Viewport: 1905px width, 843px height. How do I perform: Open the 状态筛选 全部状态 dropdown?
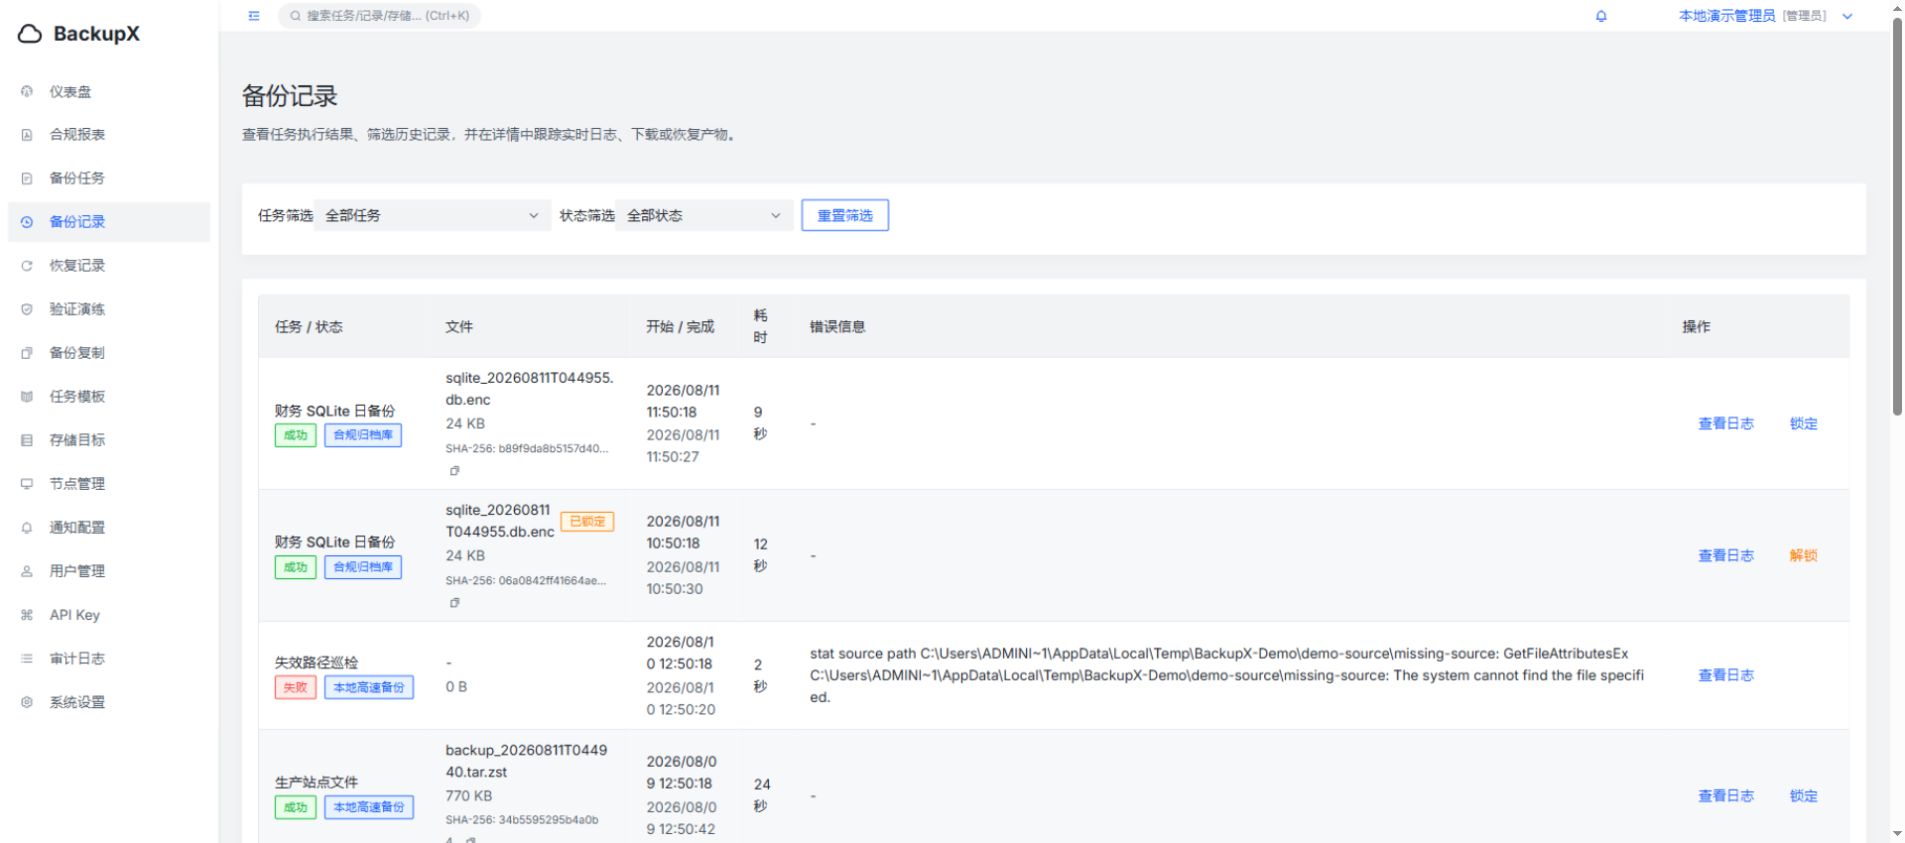tap(704, 216)
